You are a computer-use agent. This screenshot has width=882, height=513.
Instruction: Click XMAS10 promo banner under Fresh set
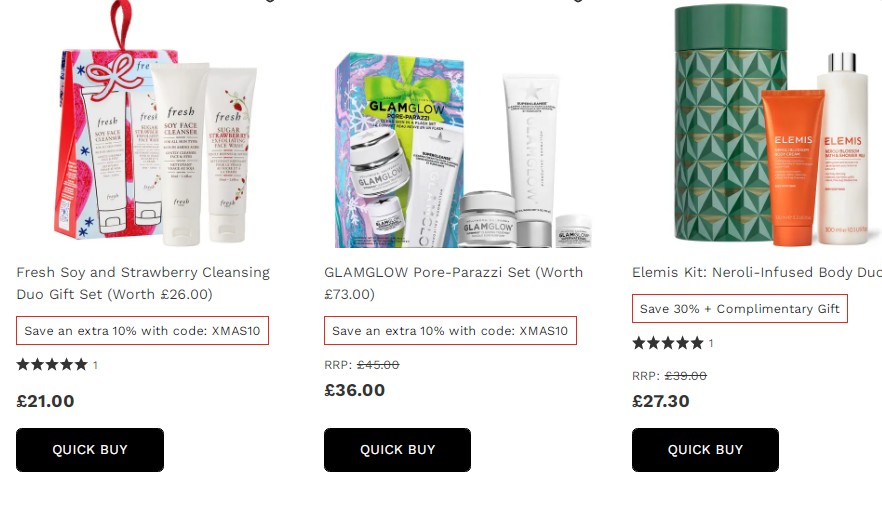pyautogui.click(x=142, y=331)
